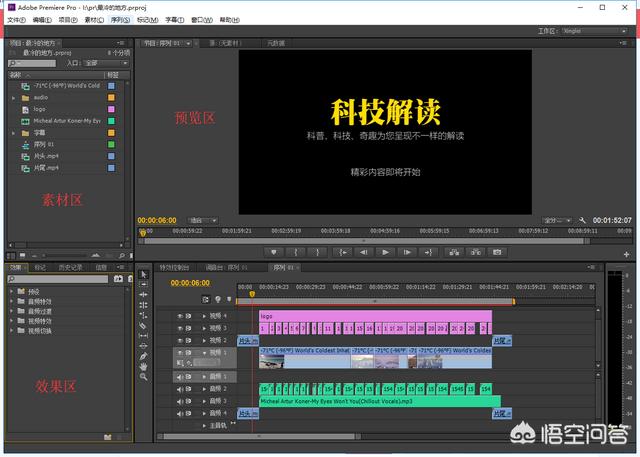
Task: Open playback resolution dropdown
Action: click(x=557, y=220)
